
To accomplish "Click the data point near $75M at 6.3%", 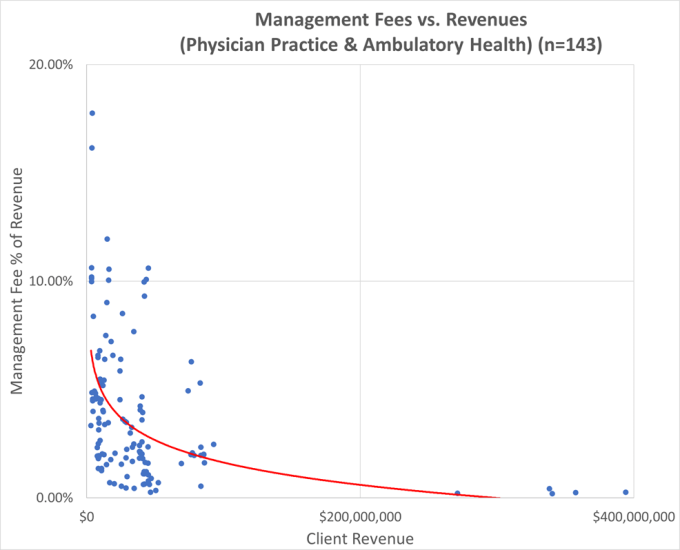I will pyautogui.click(x=191, y=362).
